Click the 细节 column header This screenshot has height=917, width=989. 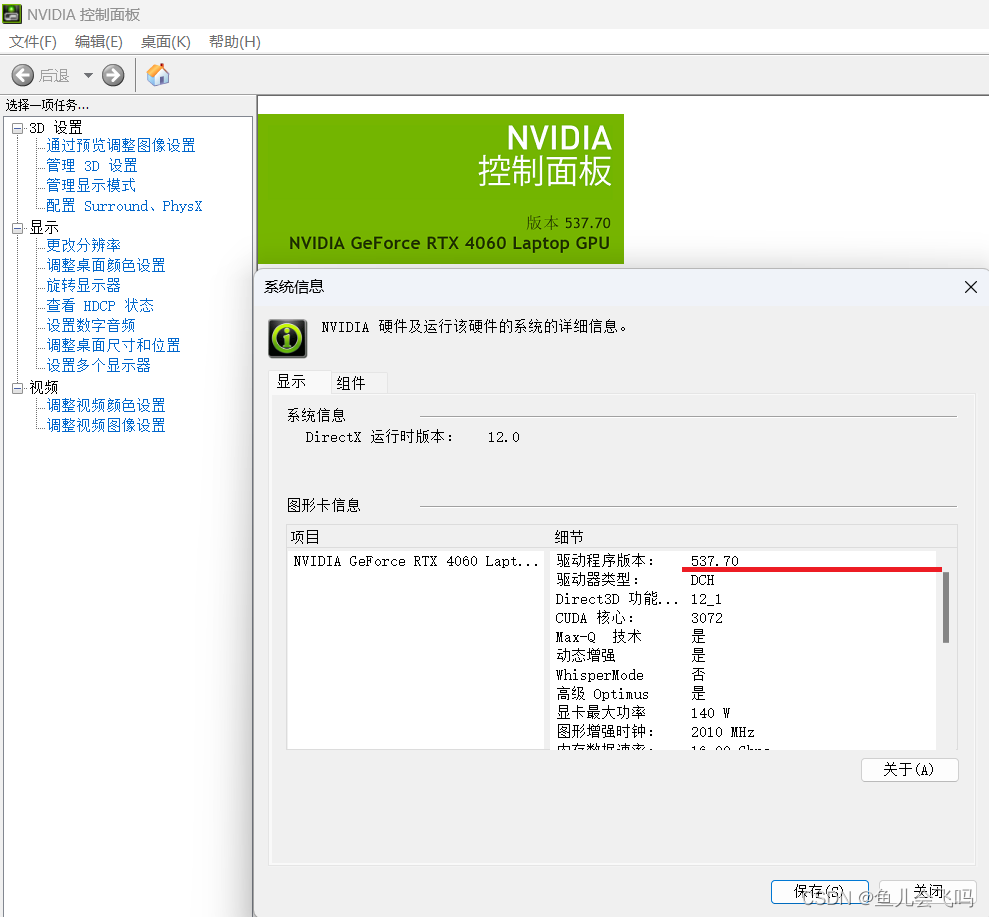coord(754,537)
